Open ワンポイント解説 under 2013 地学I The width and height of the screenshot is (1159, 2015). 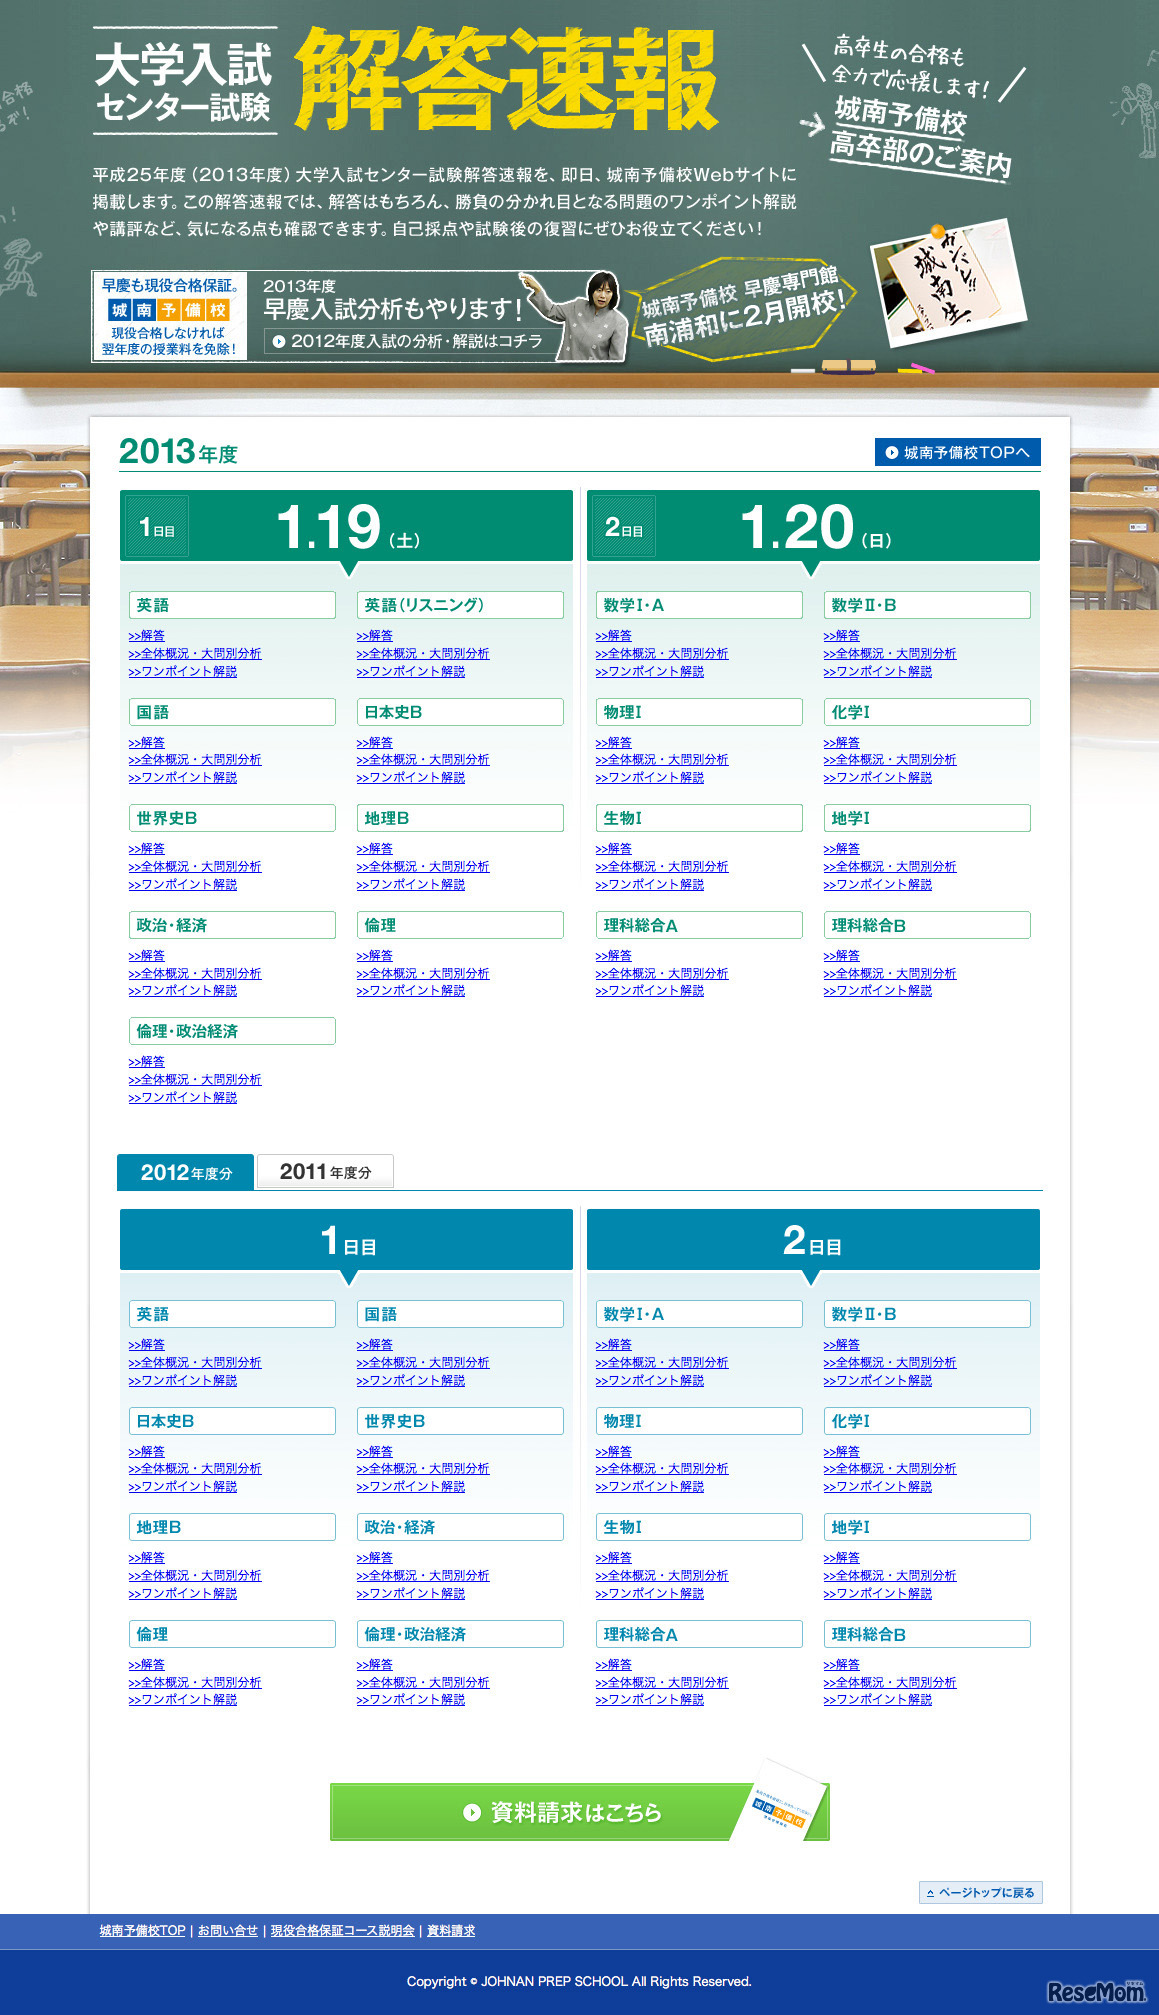877,884
